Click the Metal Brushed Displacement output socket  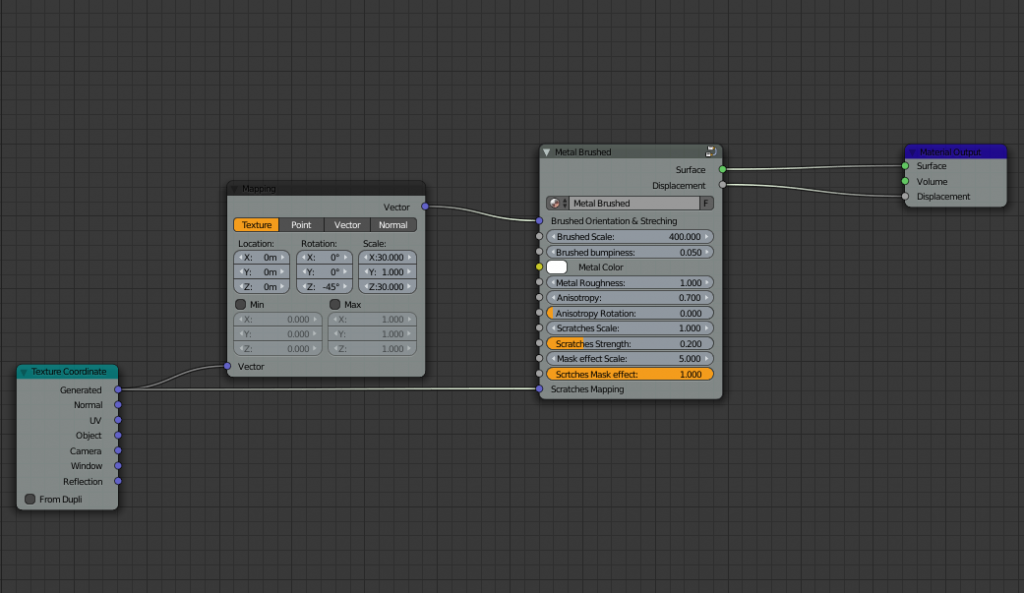722,185
